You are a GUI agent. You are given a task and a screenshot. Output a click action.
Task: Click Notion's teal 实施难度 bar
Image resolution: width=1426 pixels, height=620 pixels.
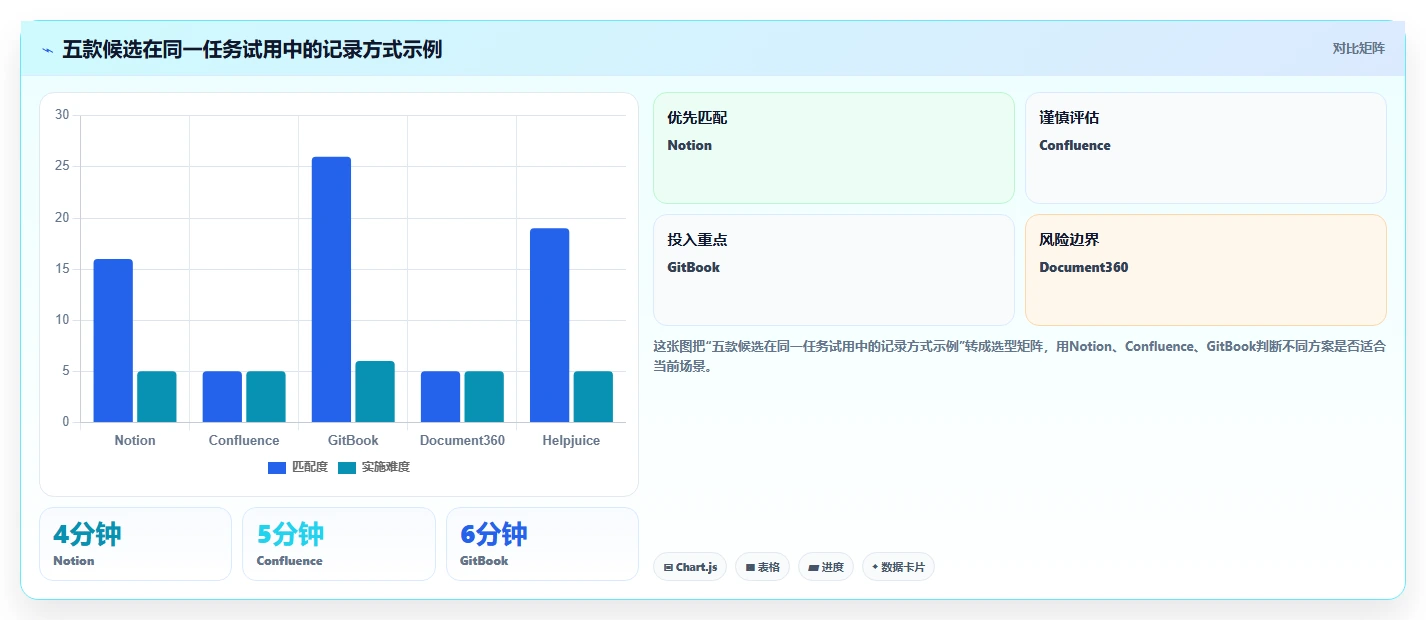coord(157,397)
